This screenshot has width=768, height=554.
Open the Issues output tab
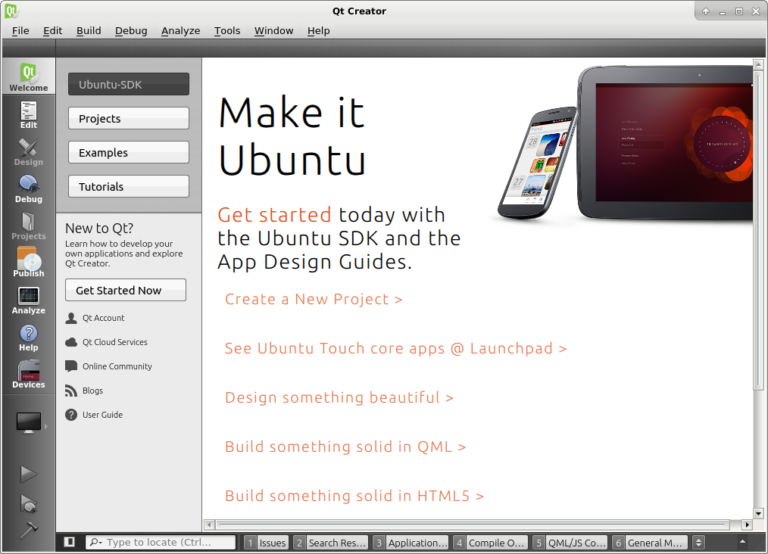[266, 542]
